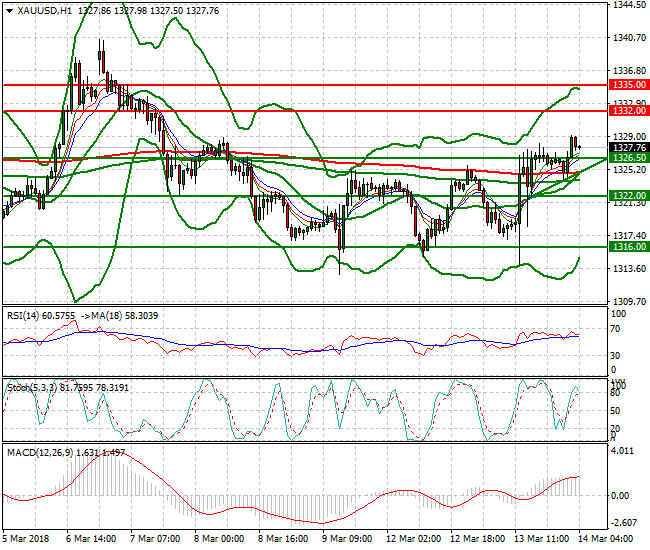650x550 pixels.
Task: Select the XAUUSD,H1 chart symbol label
Action: pos(44,11)
